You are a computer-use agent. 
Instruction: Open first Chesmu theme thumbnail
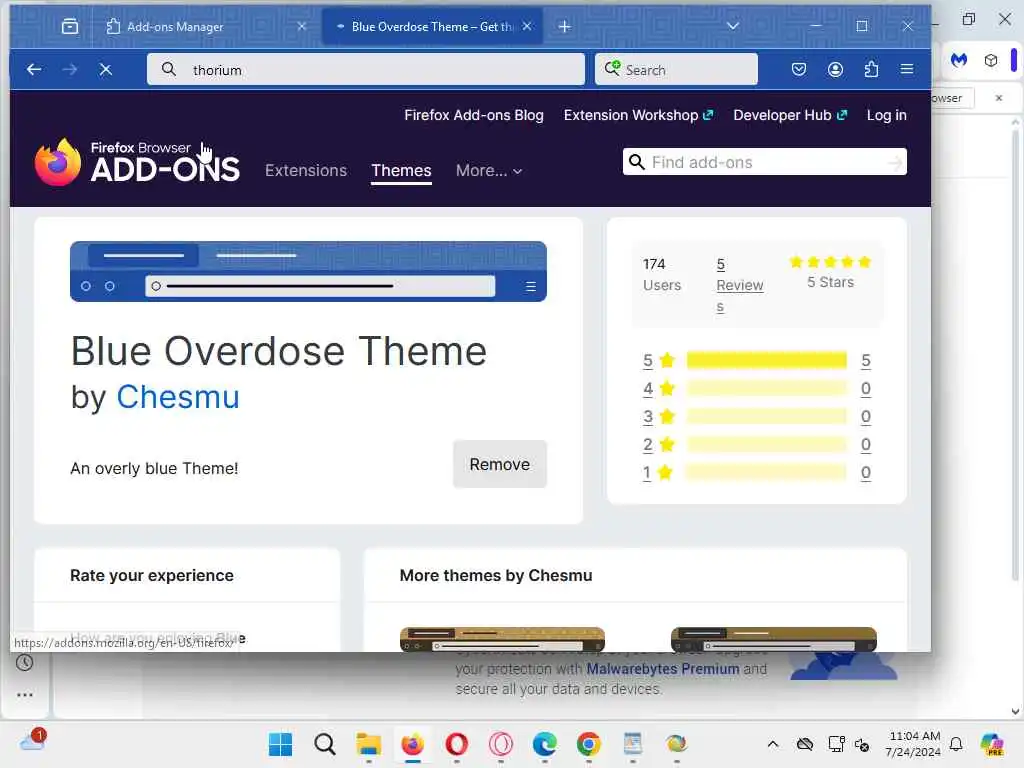[x=502, y=639]
